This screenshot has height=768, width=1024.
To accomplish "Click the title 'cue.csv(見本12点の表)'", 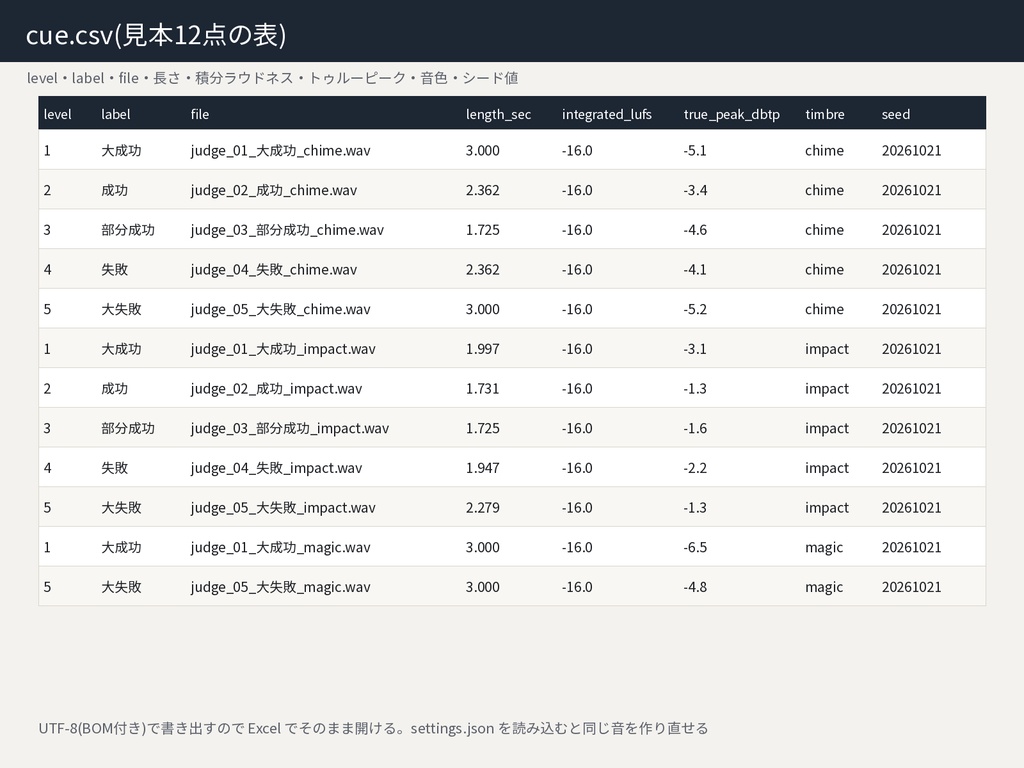I will click(x=156, y=35).
